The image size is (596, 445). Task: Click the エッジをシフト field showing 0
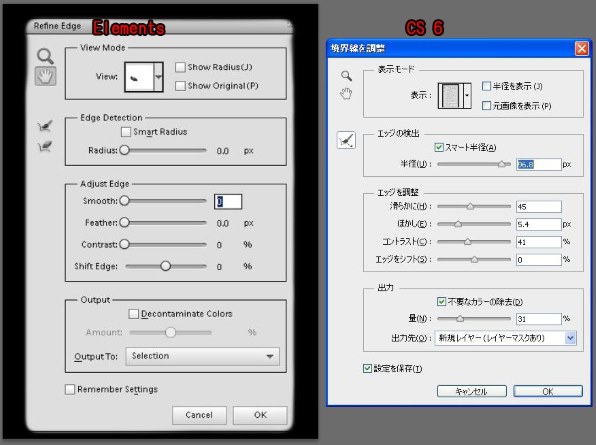point(539,260)
